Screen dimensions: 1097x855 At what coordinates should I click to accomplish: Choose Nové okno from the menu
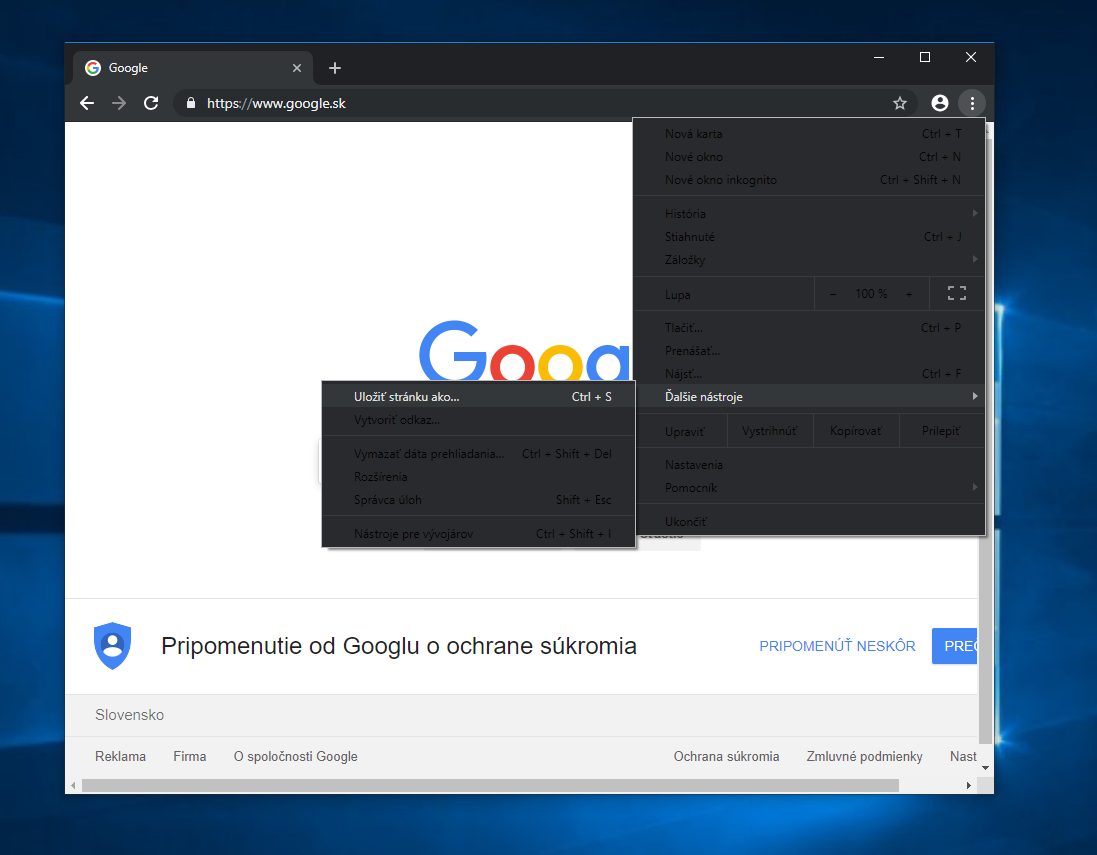coord(809,157)
